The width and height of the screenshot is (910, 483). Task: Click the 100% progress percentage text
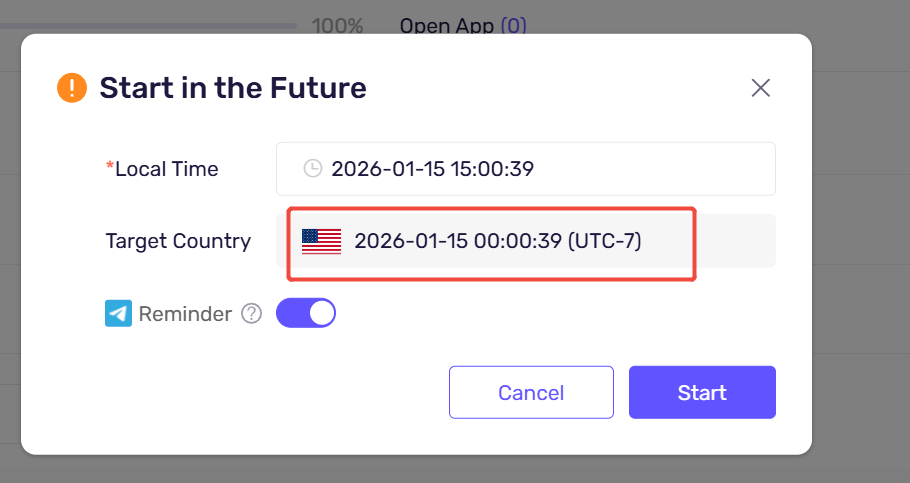pyautogui.click(x=337, y=26)
